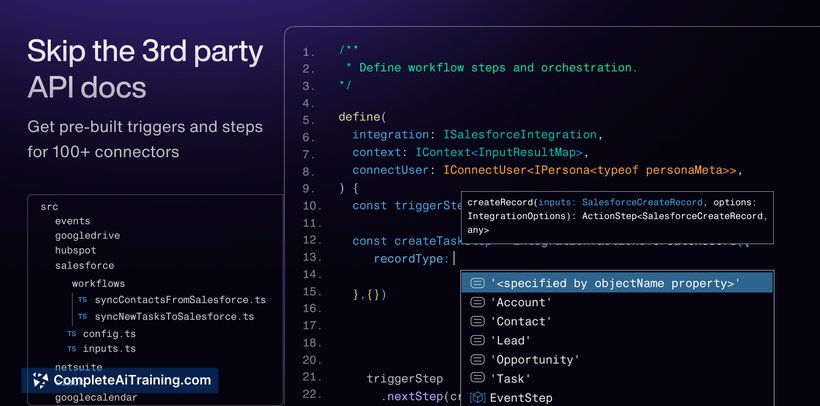Click the cube icon beside EventStep suggestion

(x=477, y=398)
